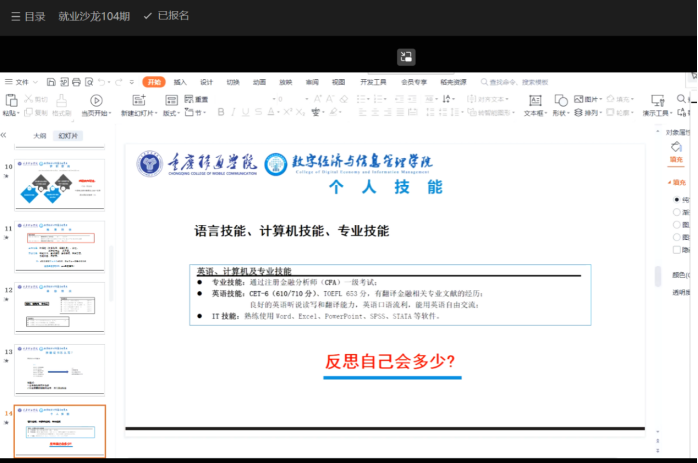Click the Save icon in quick toolbar
Image resolution: width=698 pixels, height=463 pixels.
click(x=52, y=82)
